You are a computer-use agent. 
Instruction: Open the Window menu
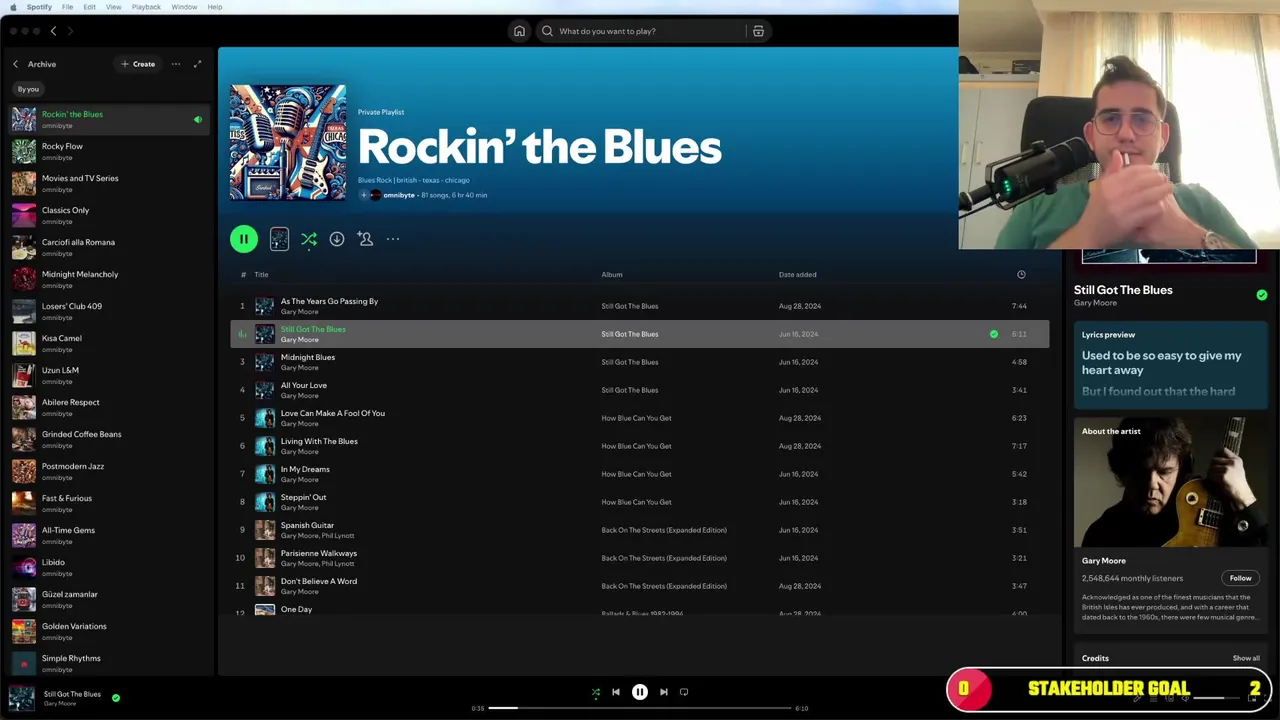pos(184,7)
